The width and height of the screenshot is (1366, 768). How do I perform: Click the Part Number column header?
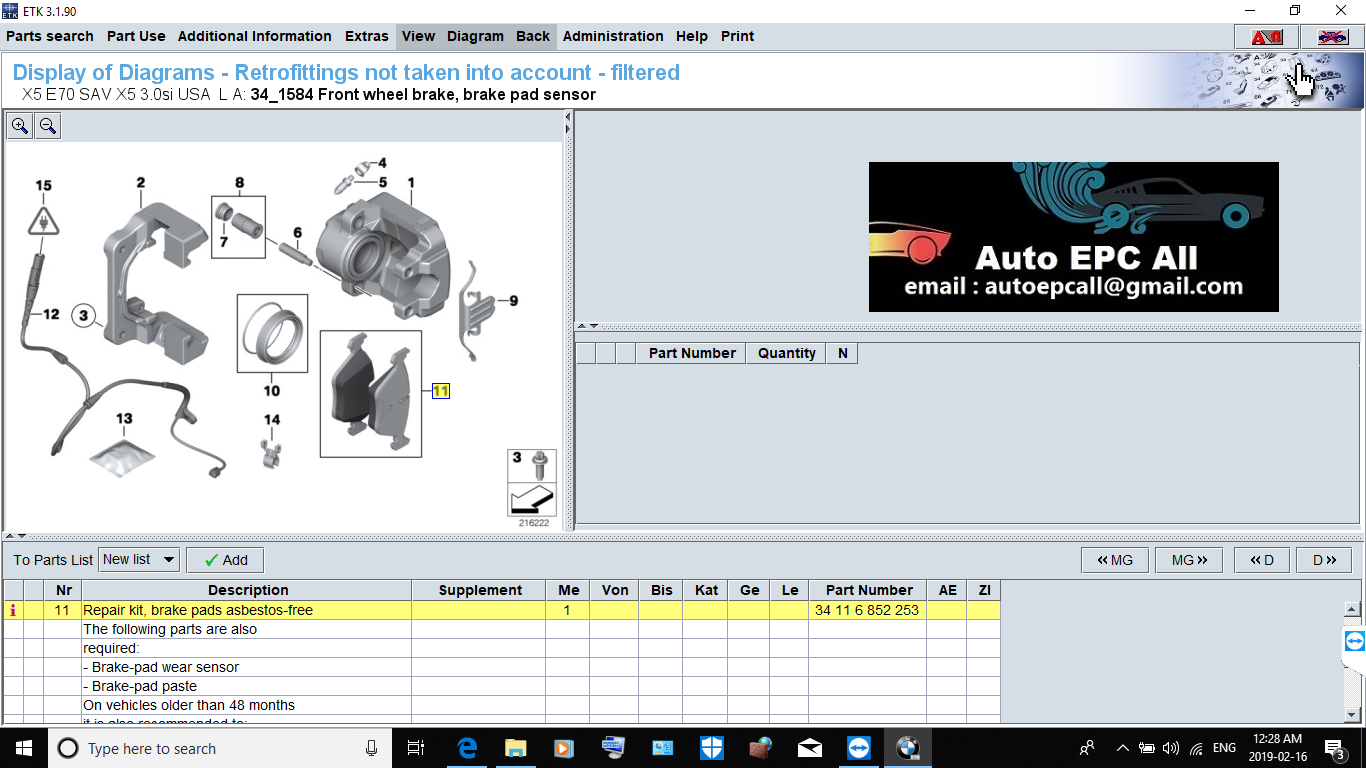867,590
